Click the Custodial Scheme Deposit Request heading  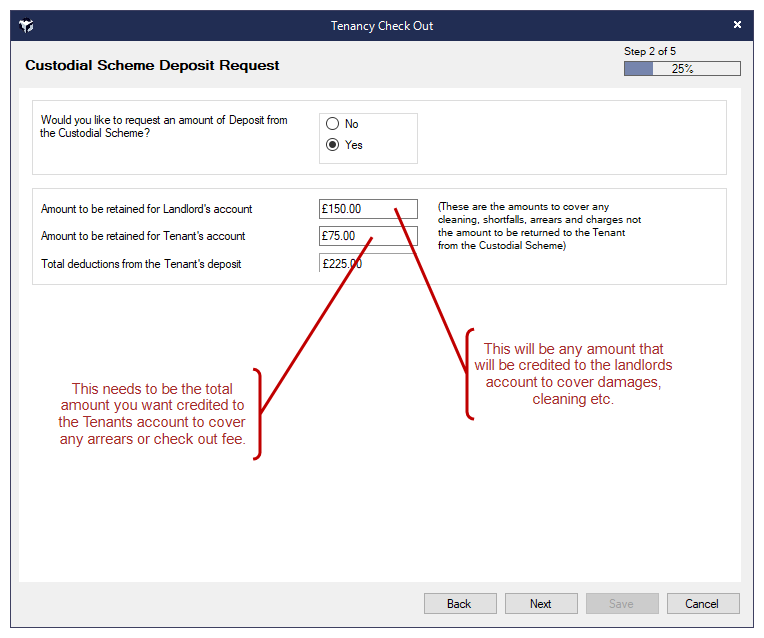(152, 66)
